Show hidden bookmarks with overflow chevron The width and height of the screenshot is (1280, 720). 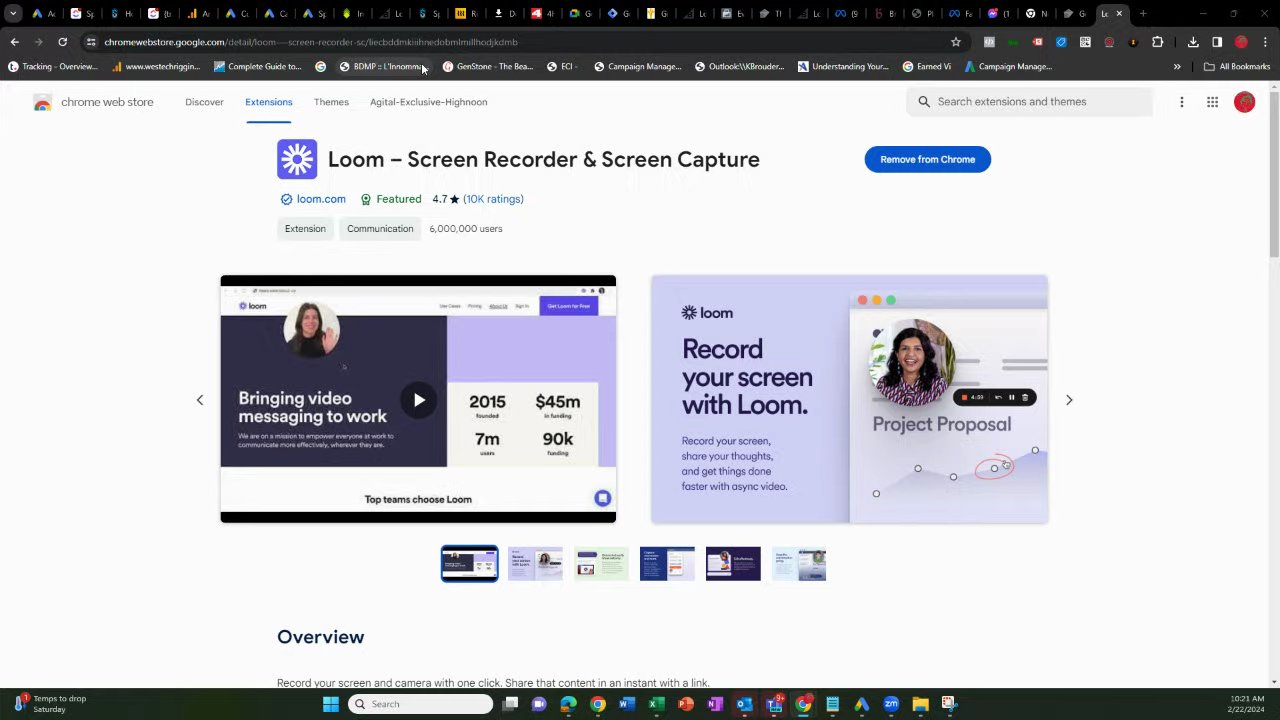click(x=1177, y=67)
